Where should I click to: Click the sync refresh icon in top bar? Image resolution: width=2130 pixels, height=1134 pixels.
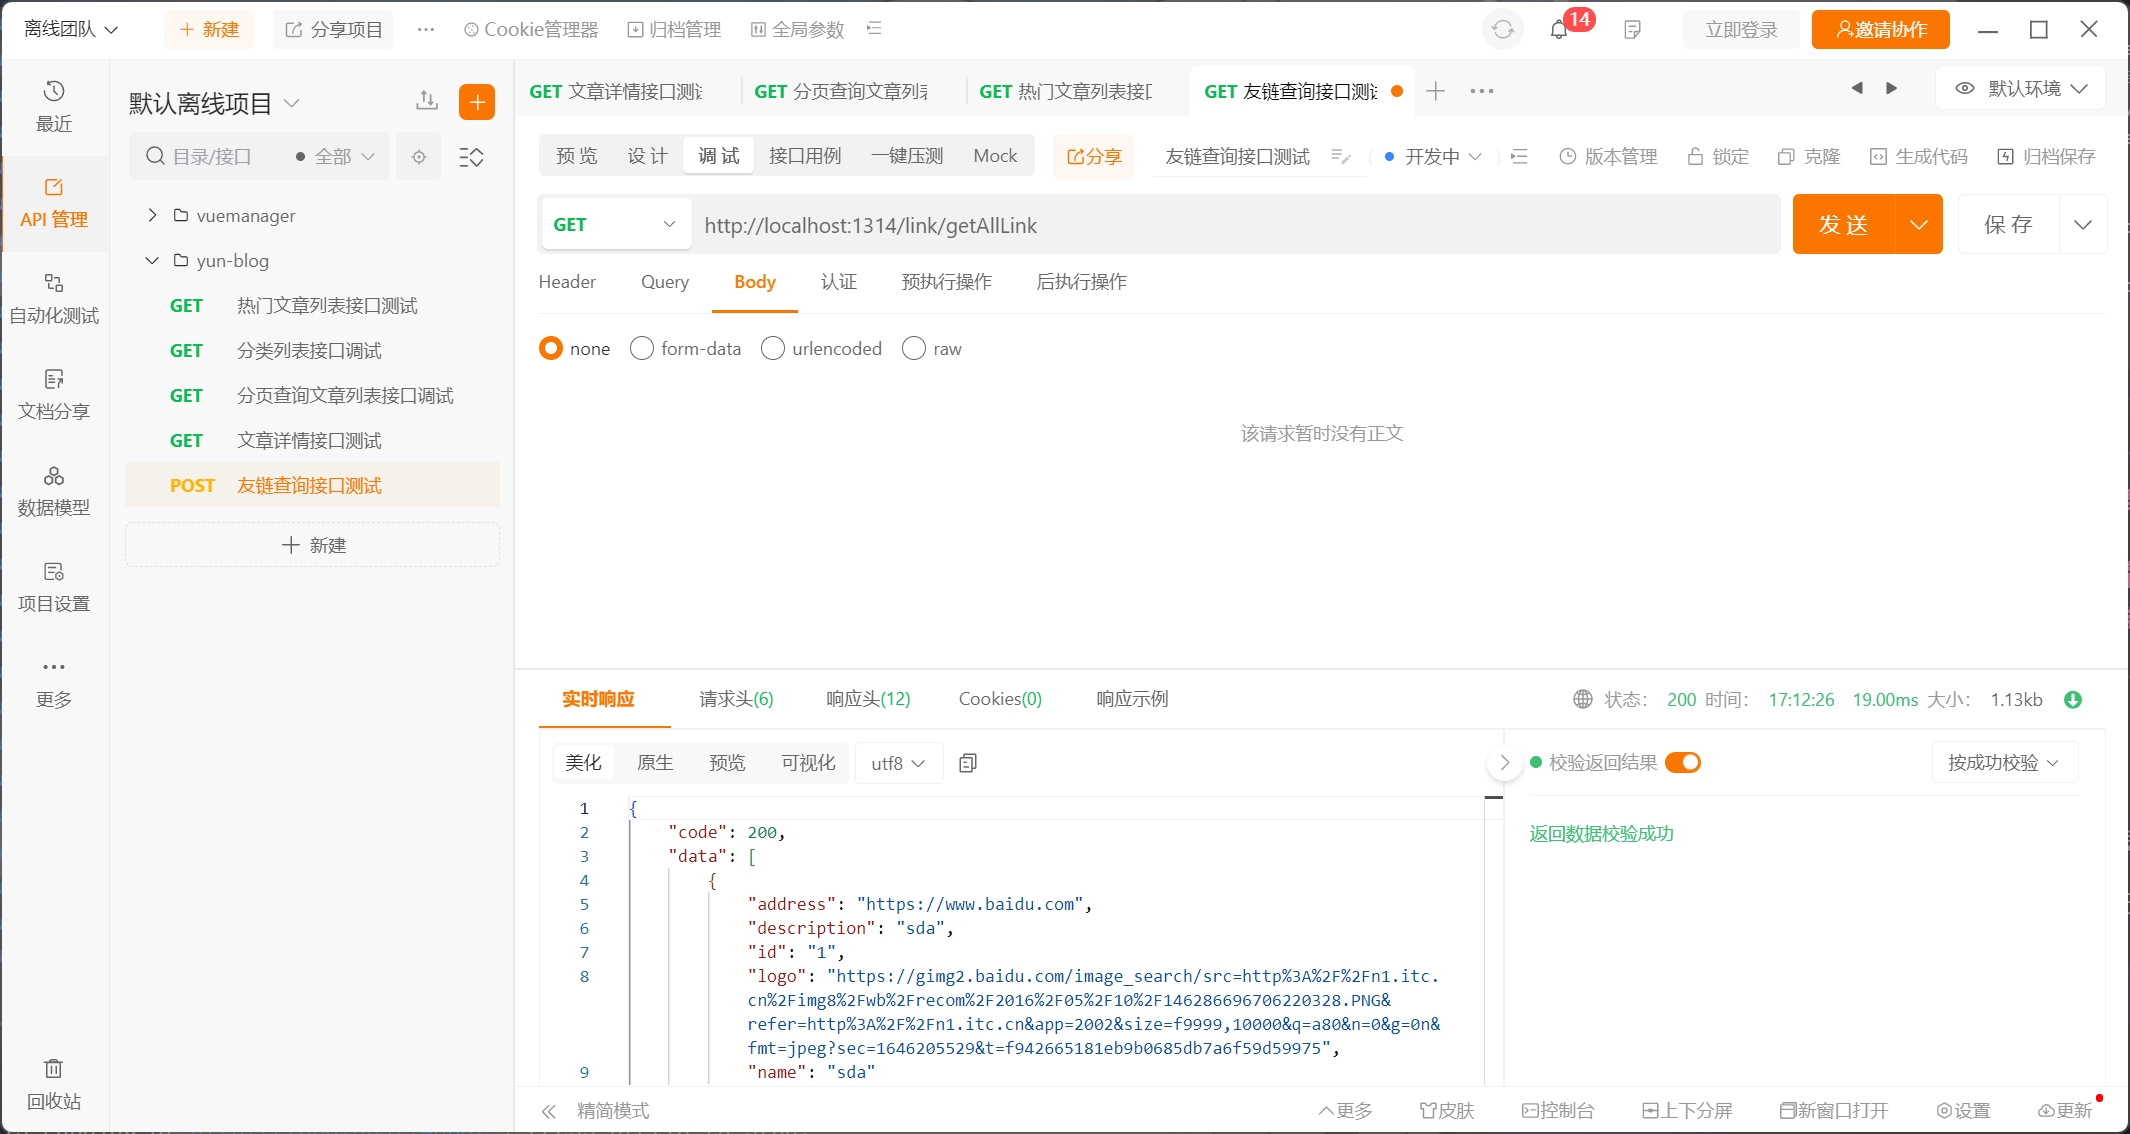(1502, 30)
